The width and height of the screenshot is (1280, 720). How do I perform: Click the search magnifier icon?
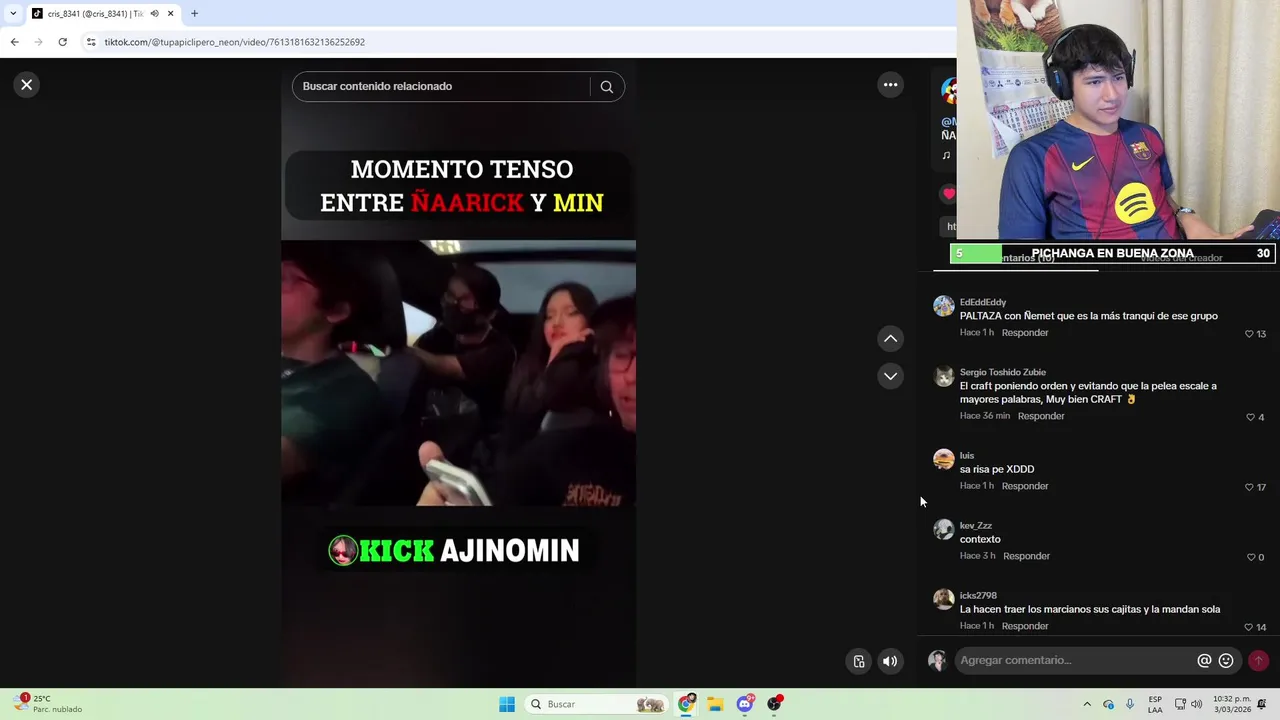point(606,87)
